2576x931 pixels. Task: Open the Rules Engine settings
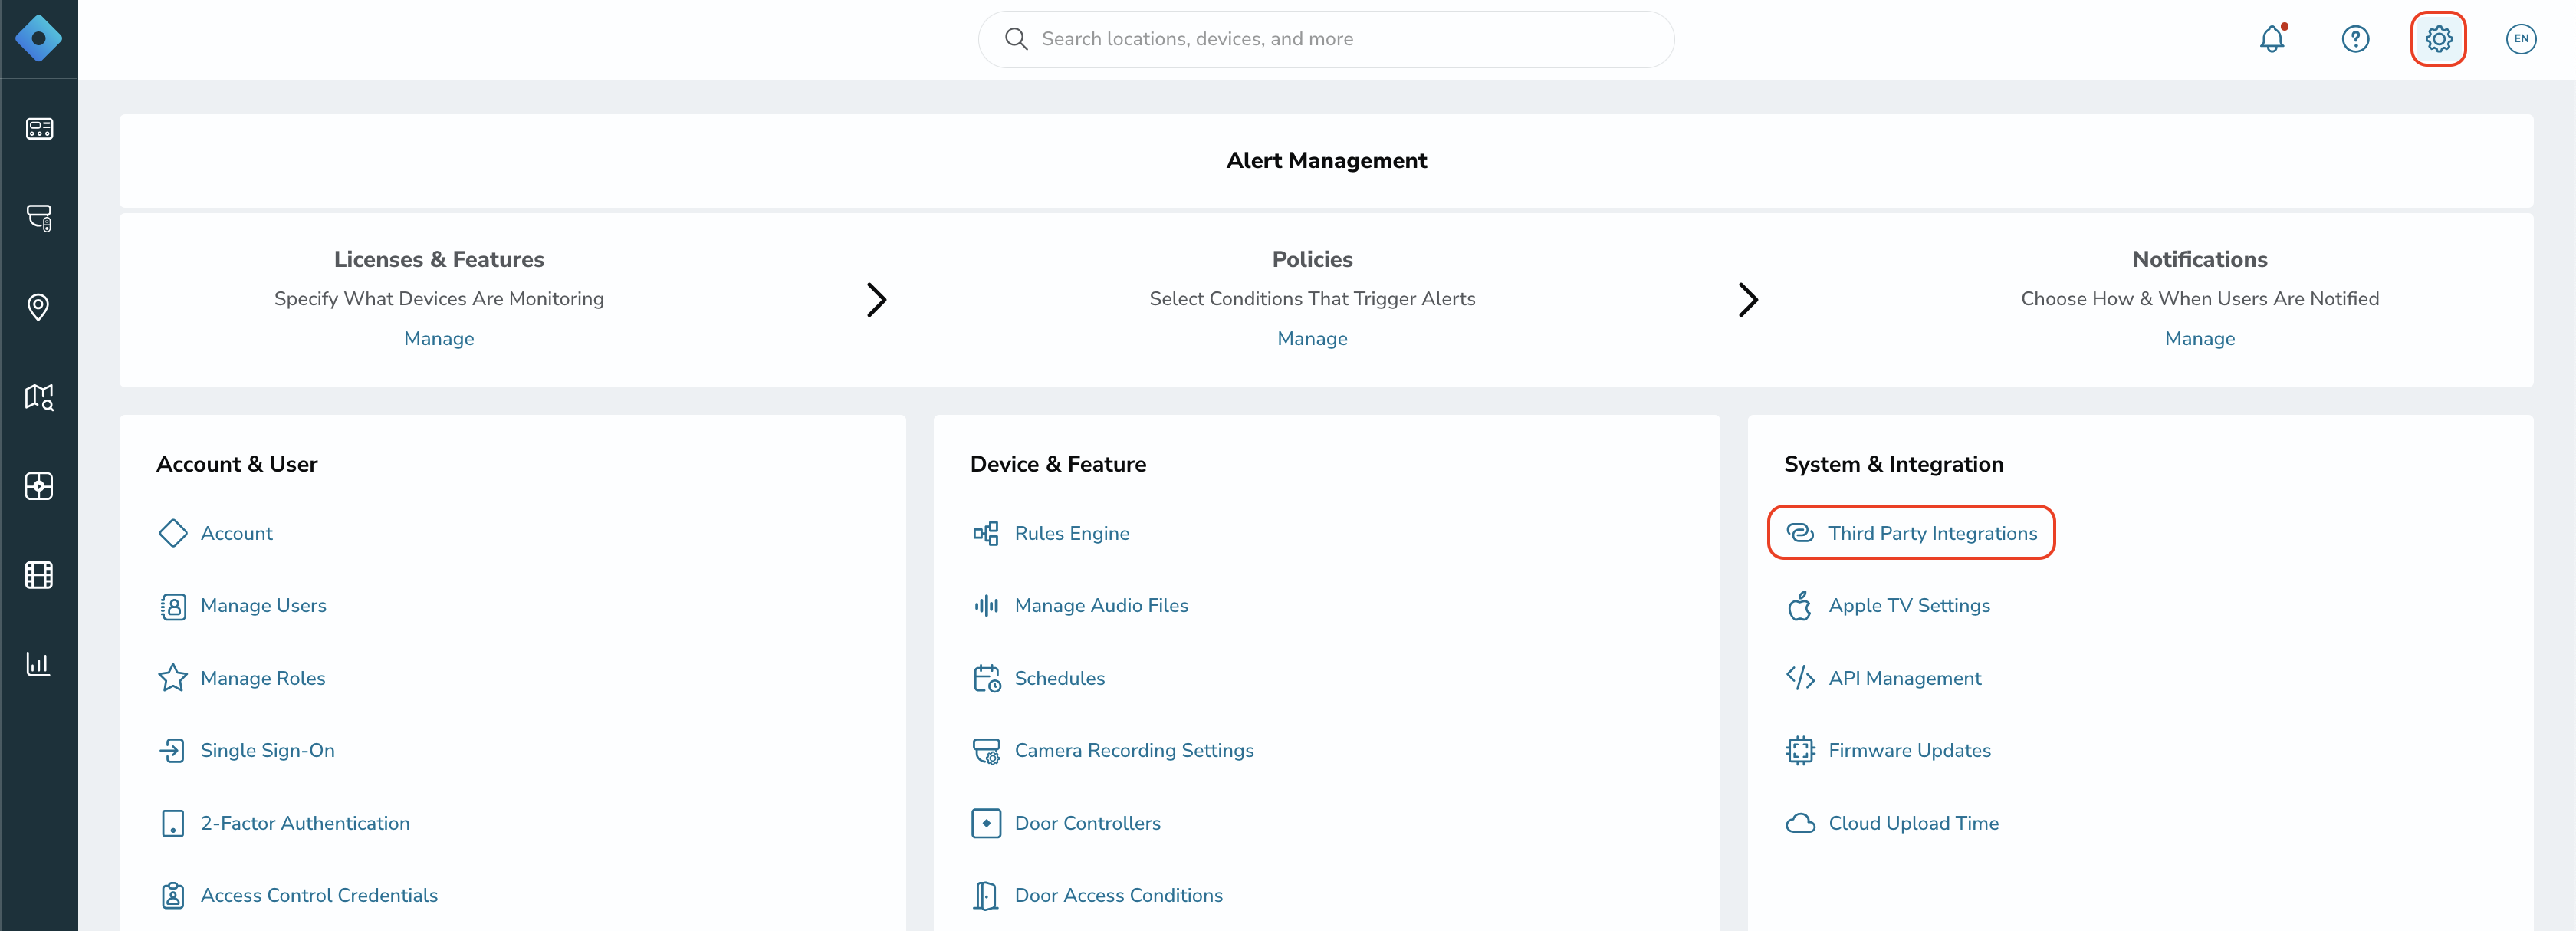(x=1071, y=532)
